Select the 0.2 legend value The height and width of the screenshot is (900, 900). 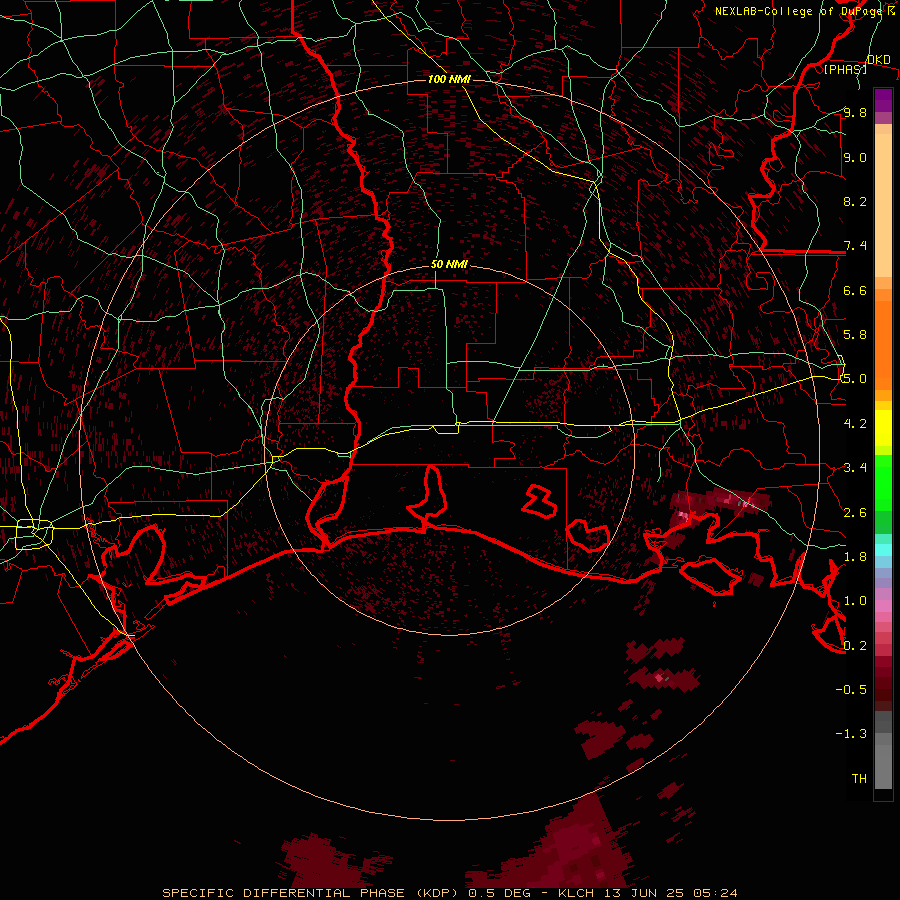(855, 646)
